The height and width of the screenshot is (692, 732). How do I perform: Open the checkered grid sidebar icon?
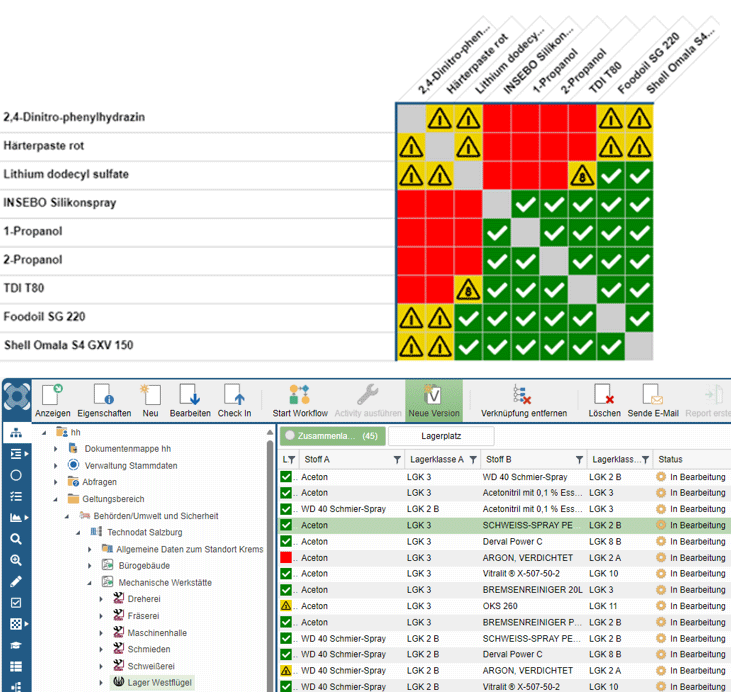pos(16,624)
